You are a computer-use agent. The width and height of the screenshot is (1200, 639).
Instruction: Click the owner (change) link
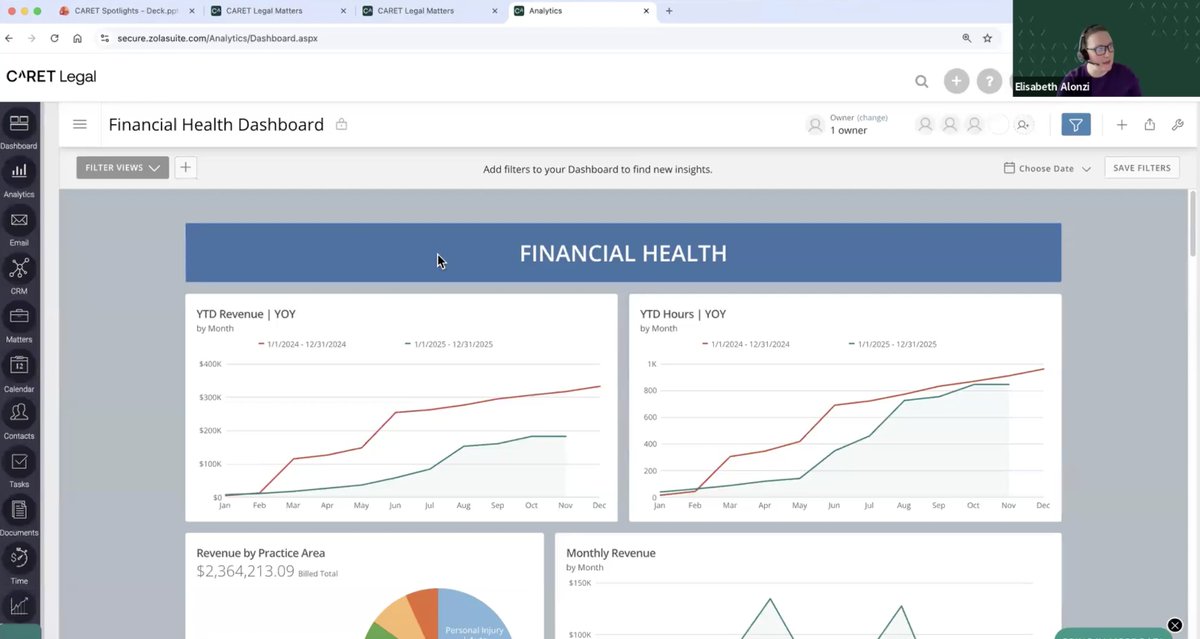click(872, 118)
